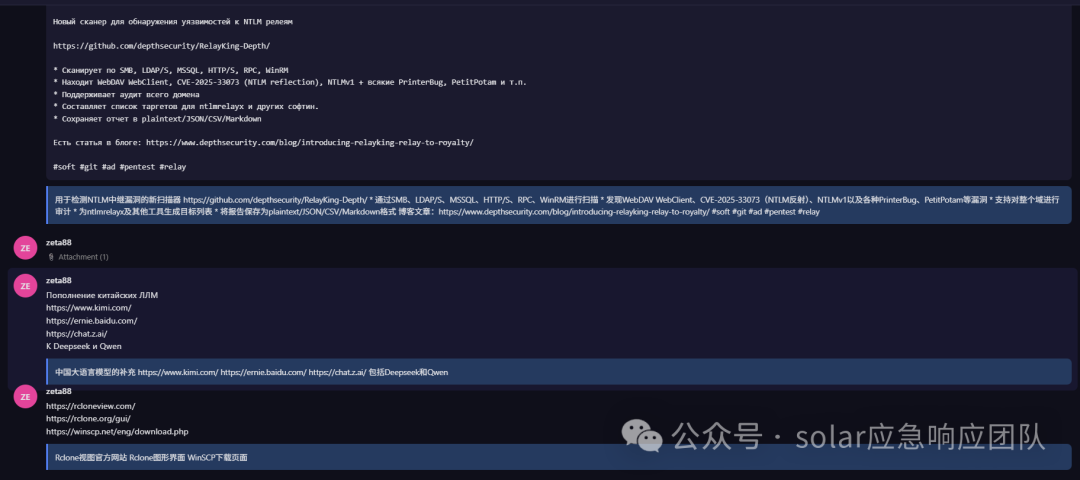
Task: Open the winscp.net download.php link
Action: point(117,432)
